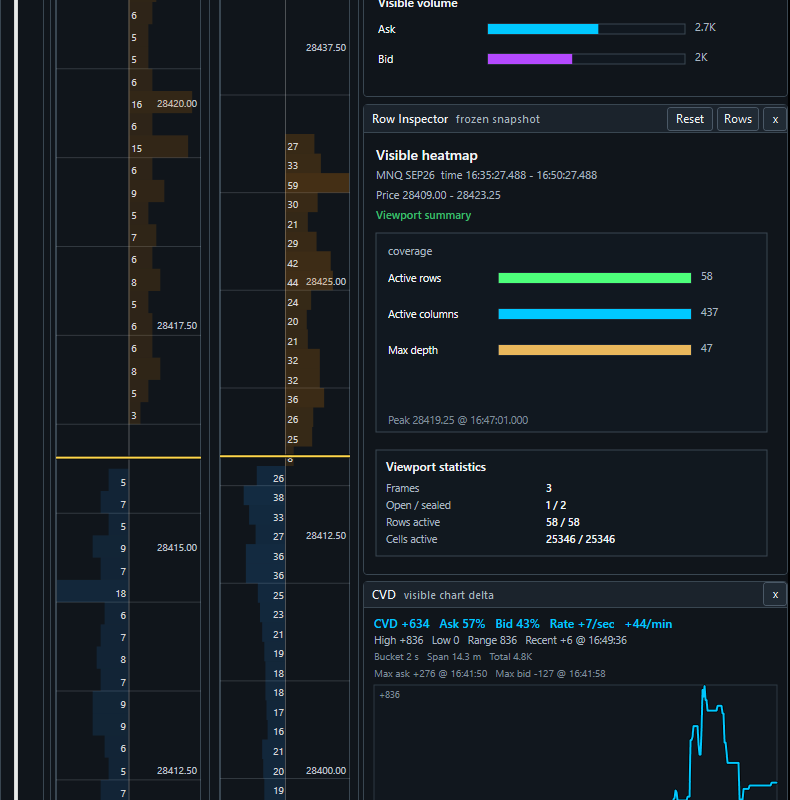Viewport: 790px width, 800px height.
Task: Click the Active rows green bar
Action: [595, 278]
